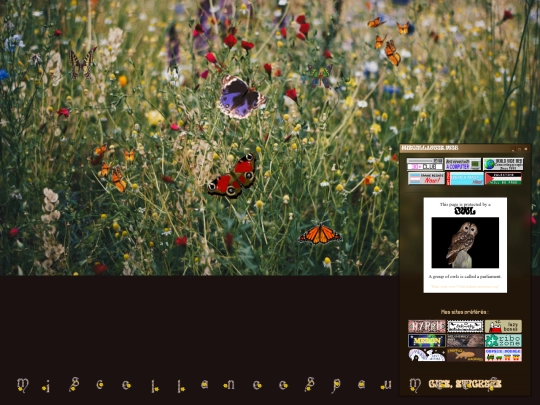Click the owl photo
The width and height of the screenshot is (540, 405).
[465, 242]
